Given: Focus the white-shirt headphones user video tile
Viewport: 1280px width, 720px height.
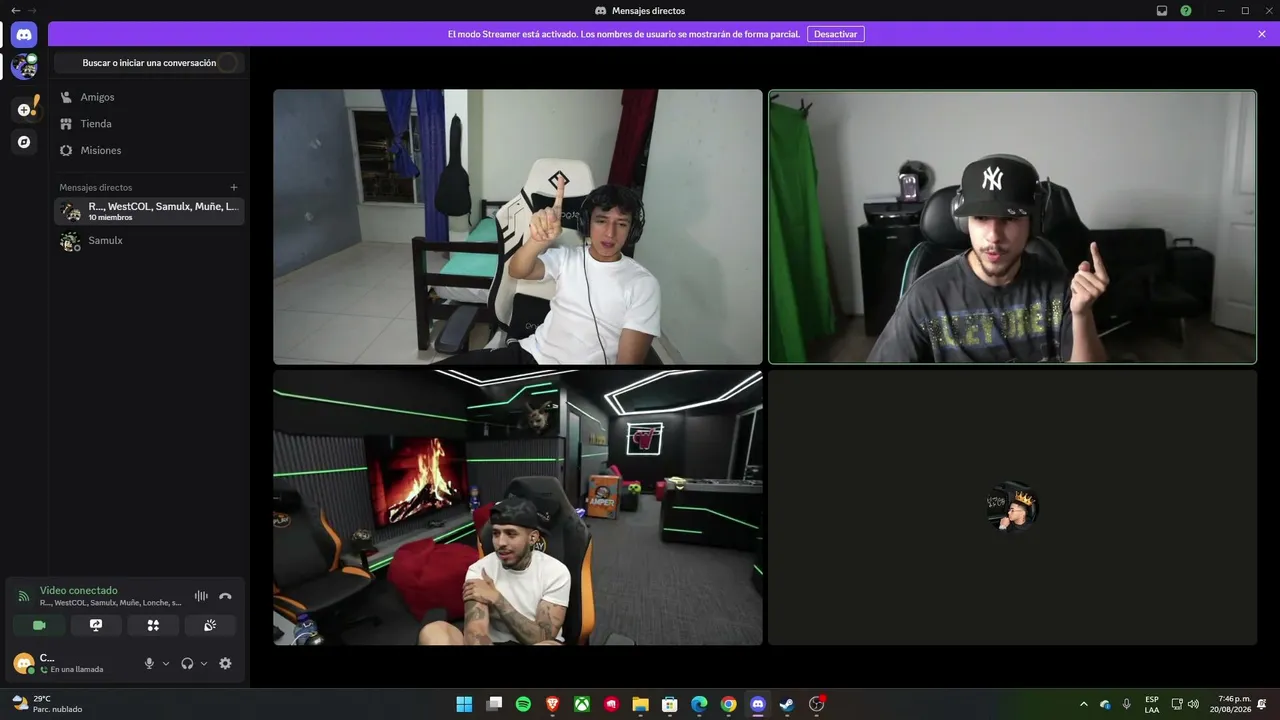Looking at the screenshot, I should point(518,227).
